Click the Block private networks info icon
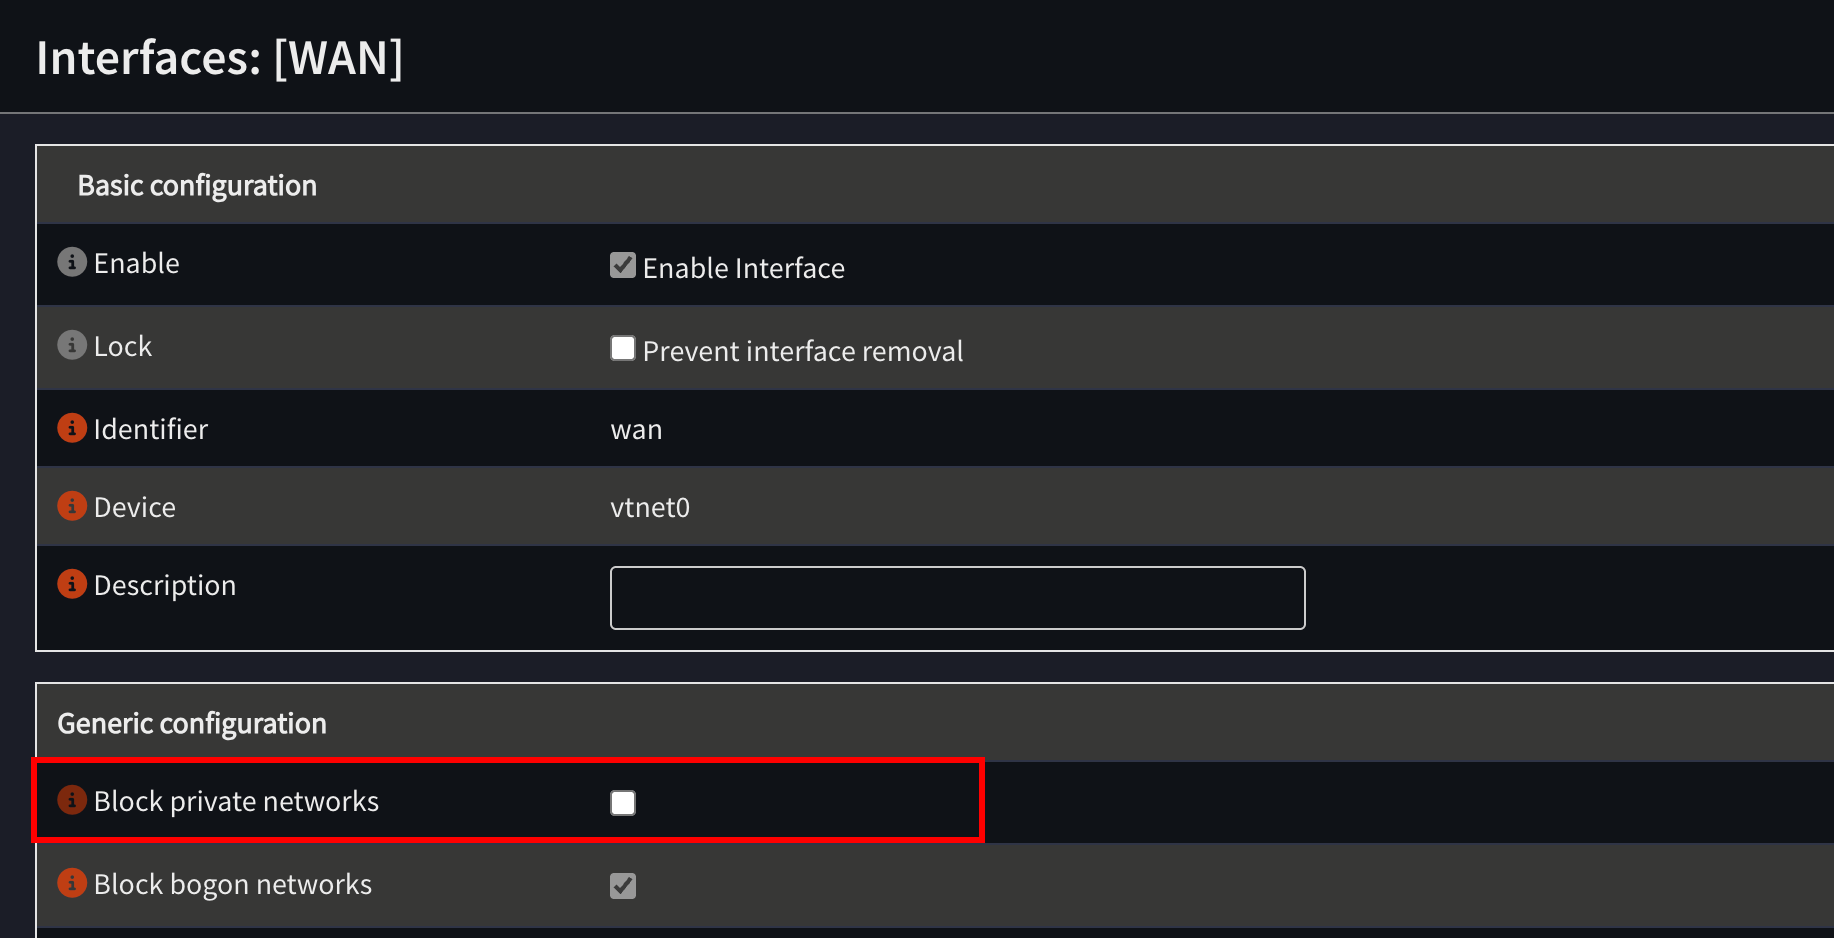 click(x=71, y=799)
